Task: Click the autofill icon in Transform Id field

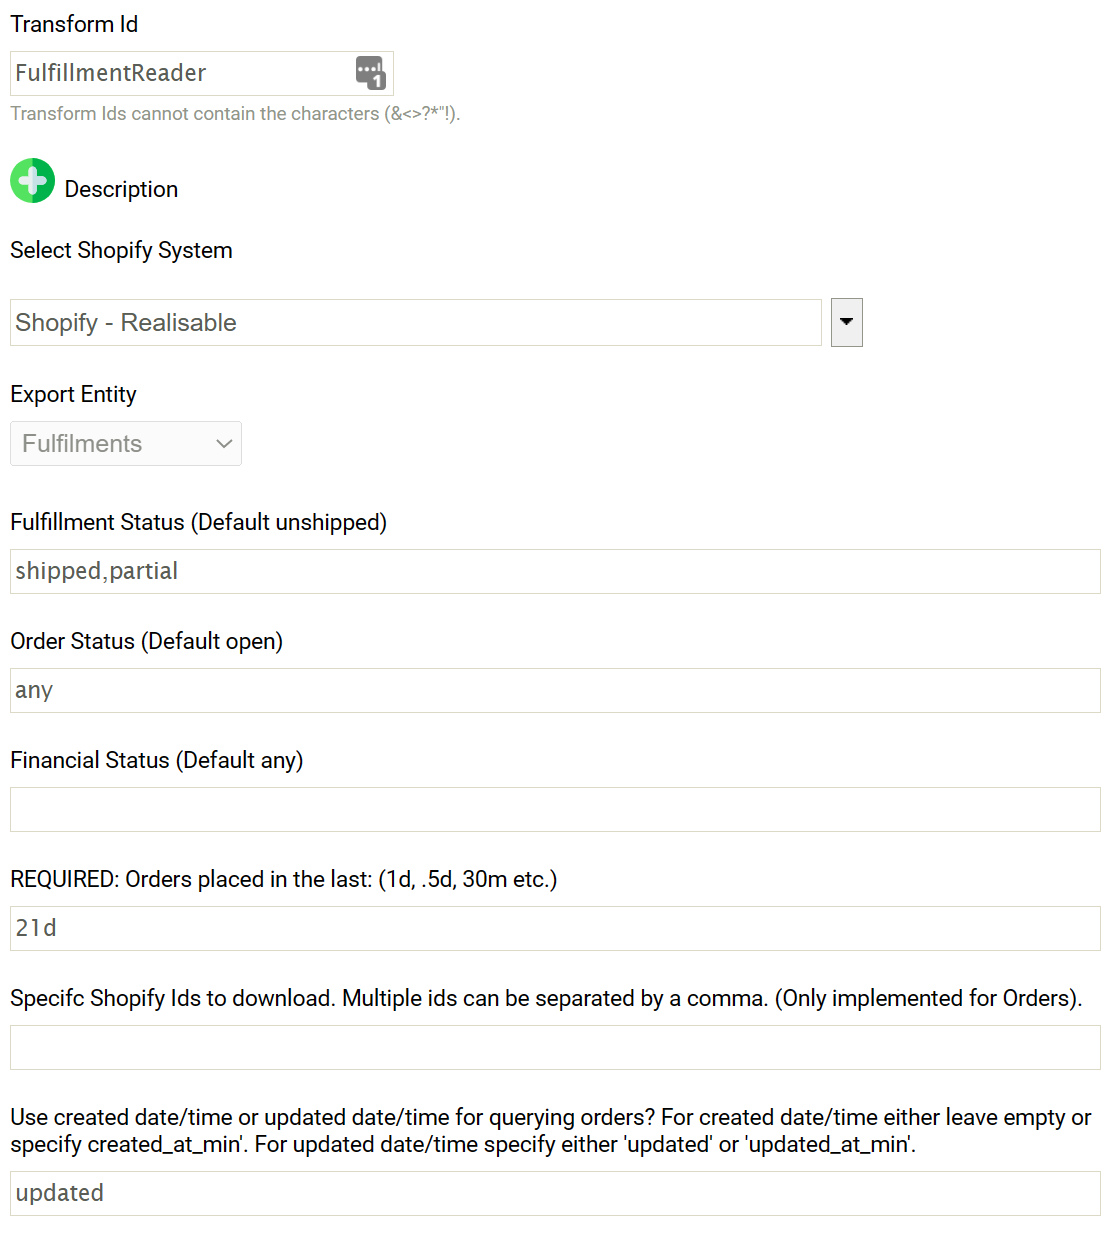Action: tap(370, 72)
